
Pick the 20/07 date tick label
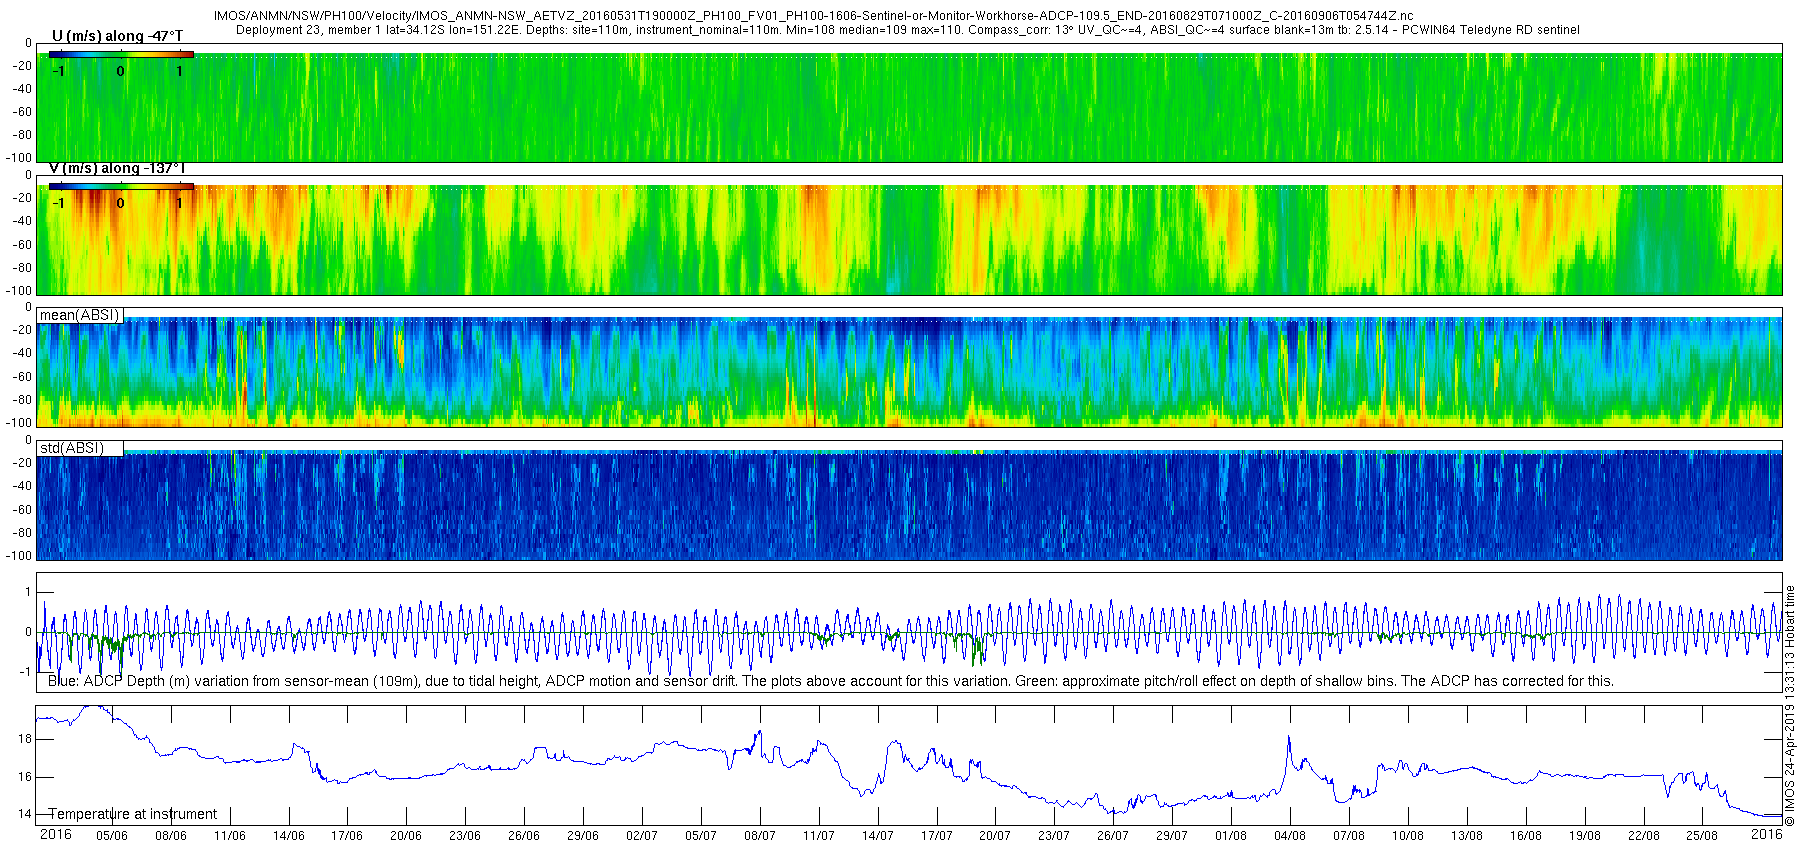pos(995,836)
